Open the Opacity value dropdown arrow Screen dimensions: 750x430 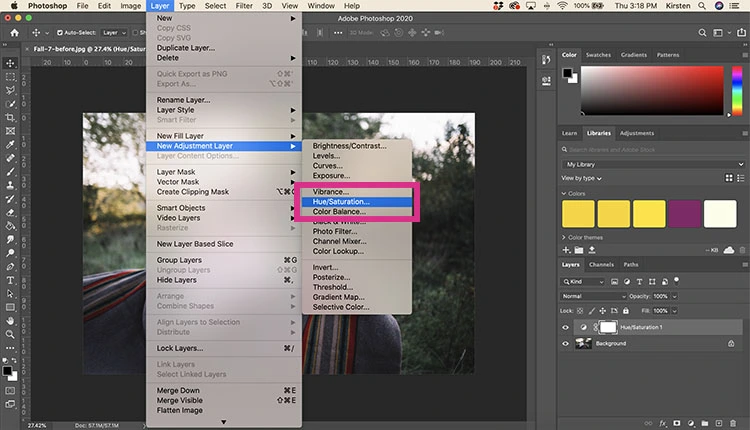[x=674, y=296]
